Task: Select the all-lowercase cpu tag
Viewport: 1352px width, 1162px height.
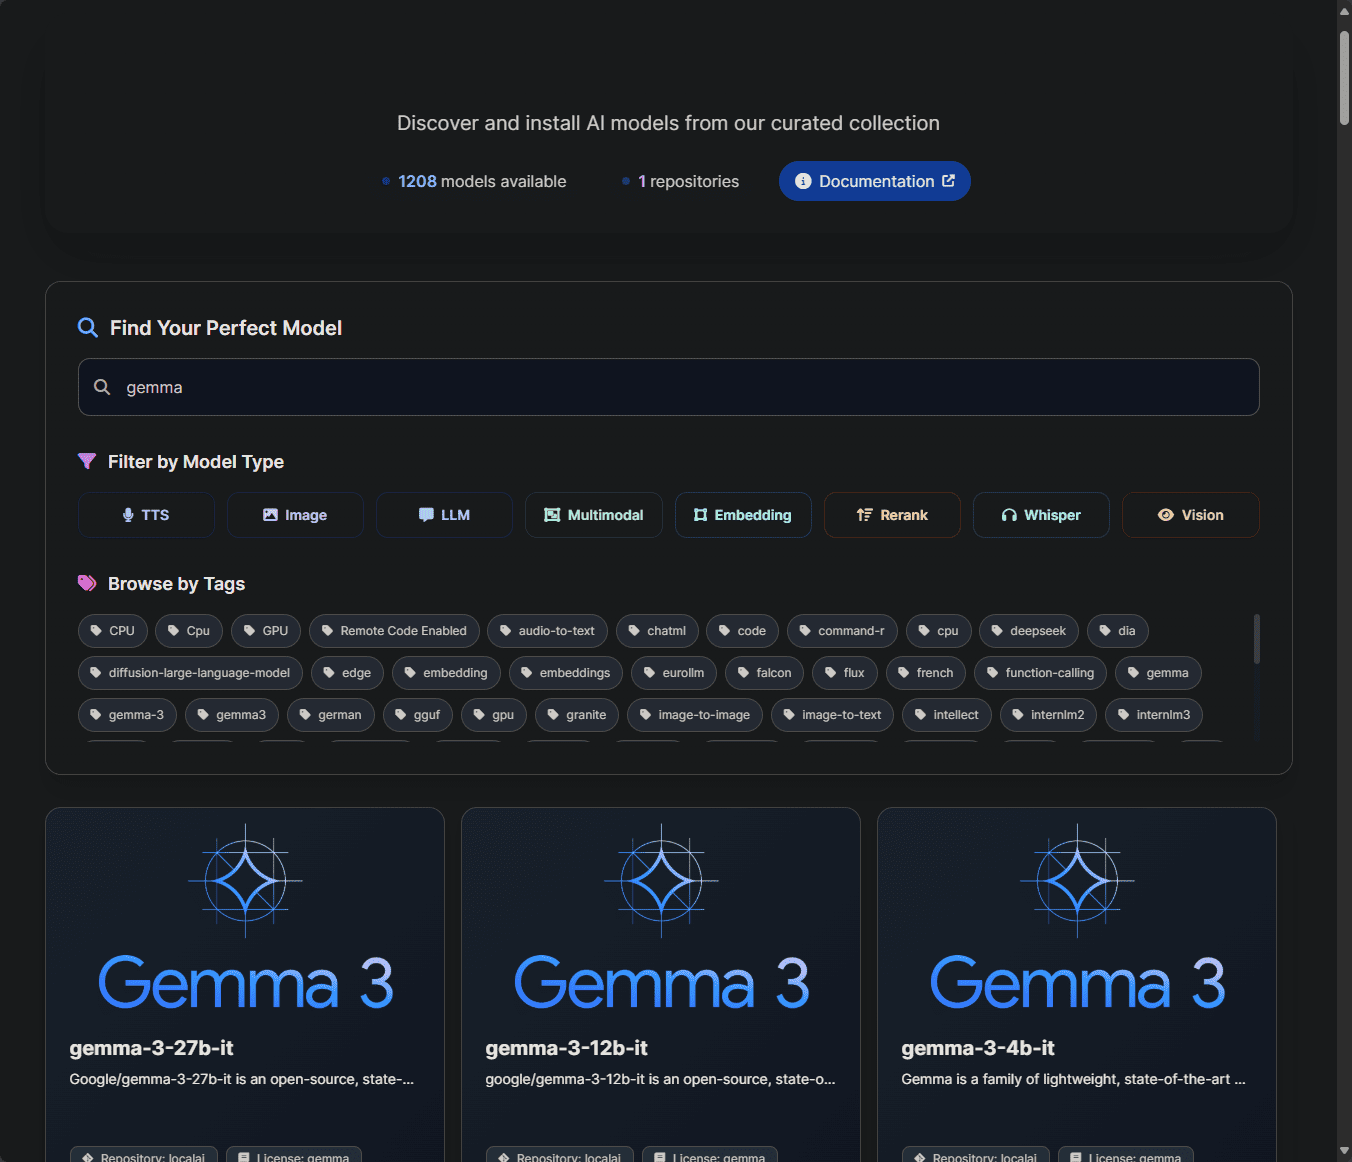Action: click(938, 631)
